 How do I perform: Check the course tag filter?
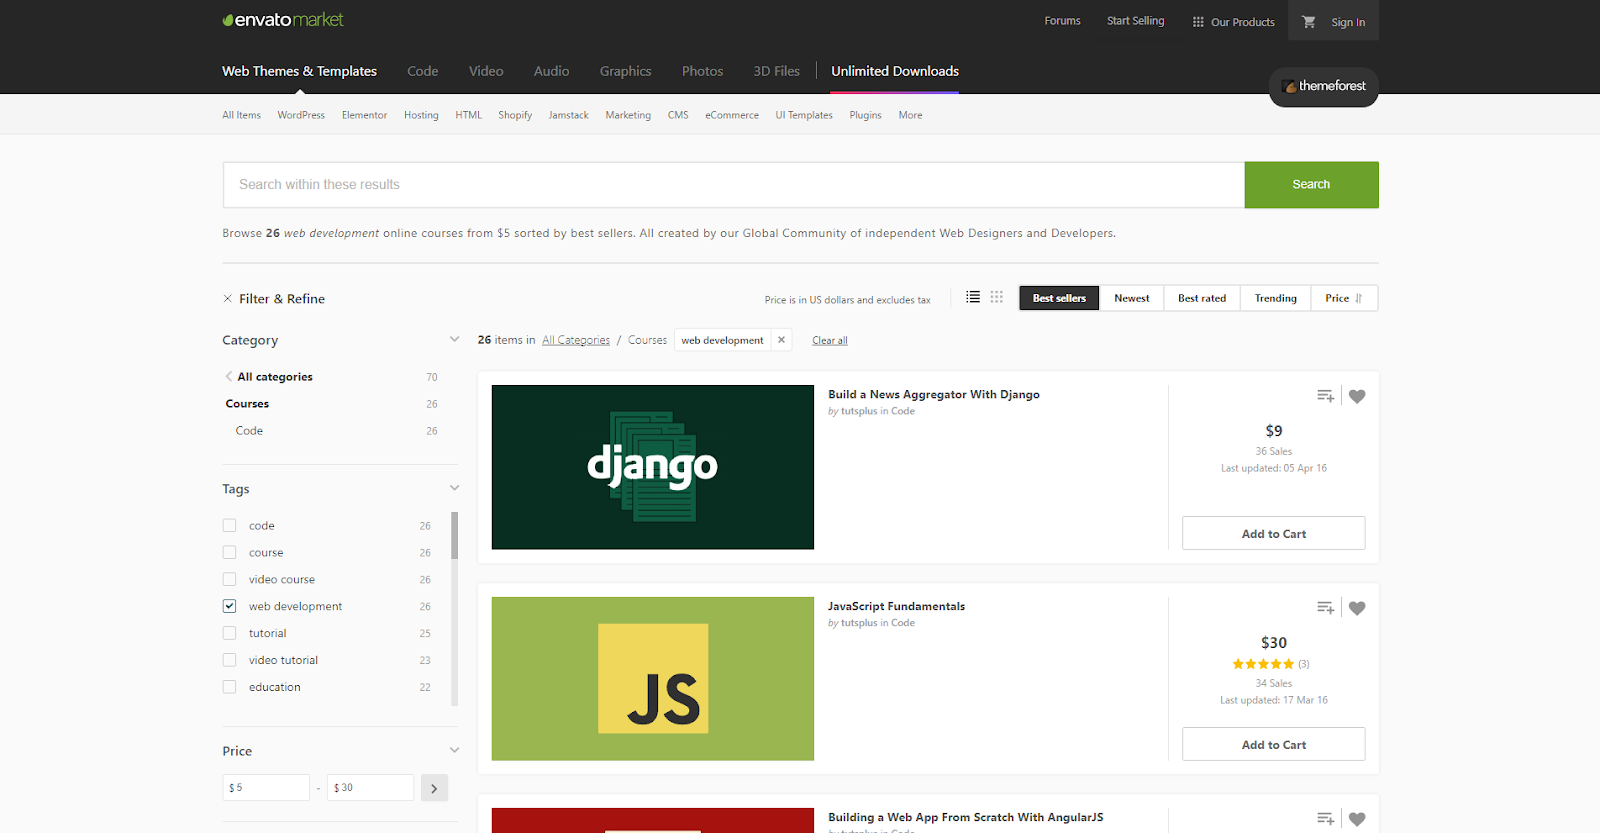[x=230, y=553]
